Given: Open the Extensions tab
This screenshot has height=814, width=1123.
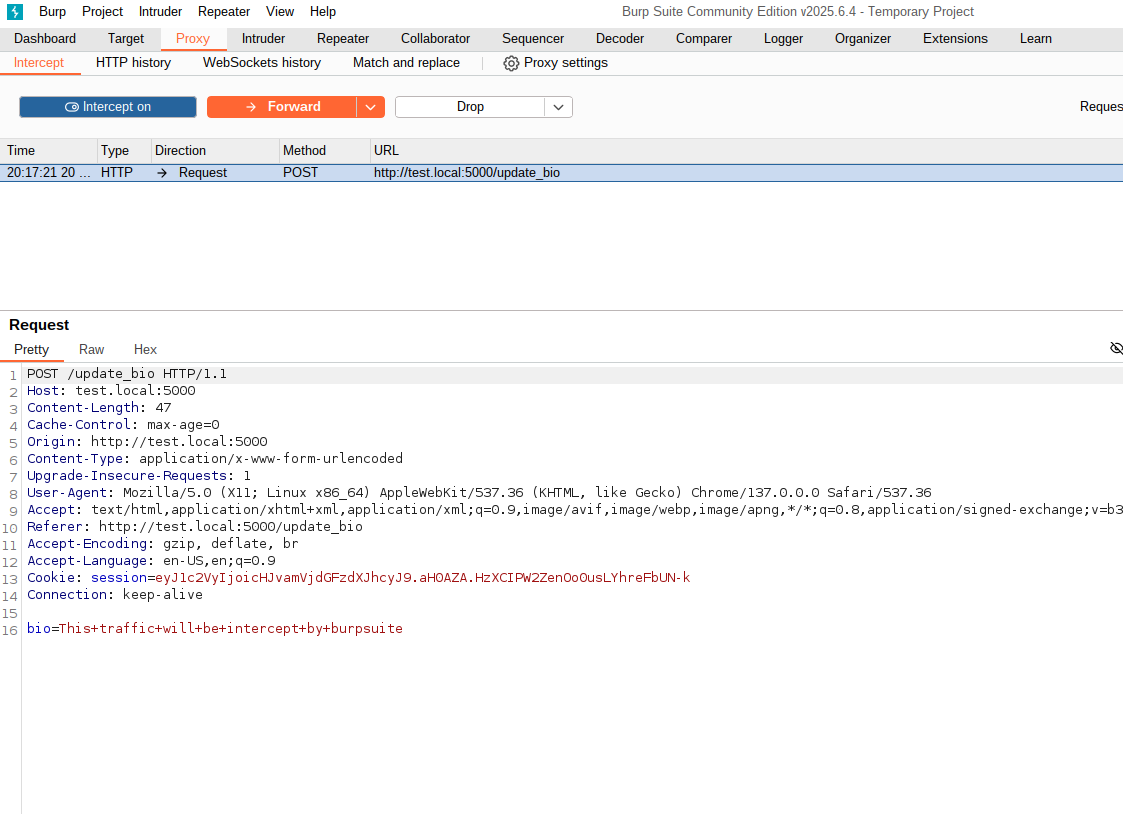Looking at the screenshot, I should point(955,39).
